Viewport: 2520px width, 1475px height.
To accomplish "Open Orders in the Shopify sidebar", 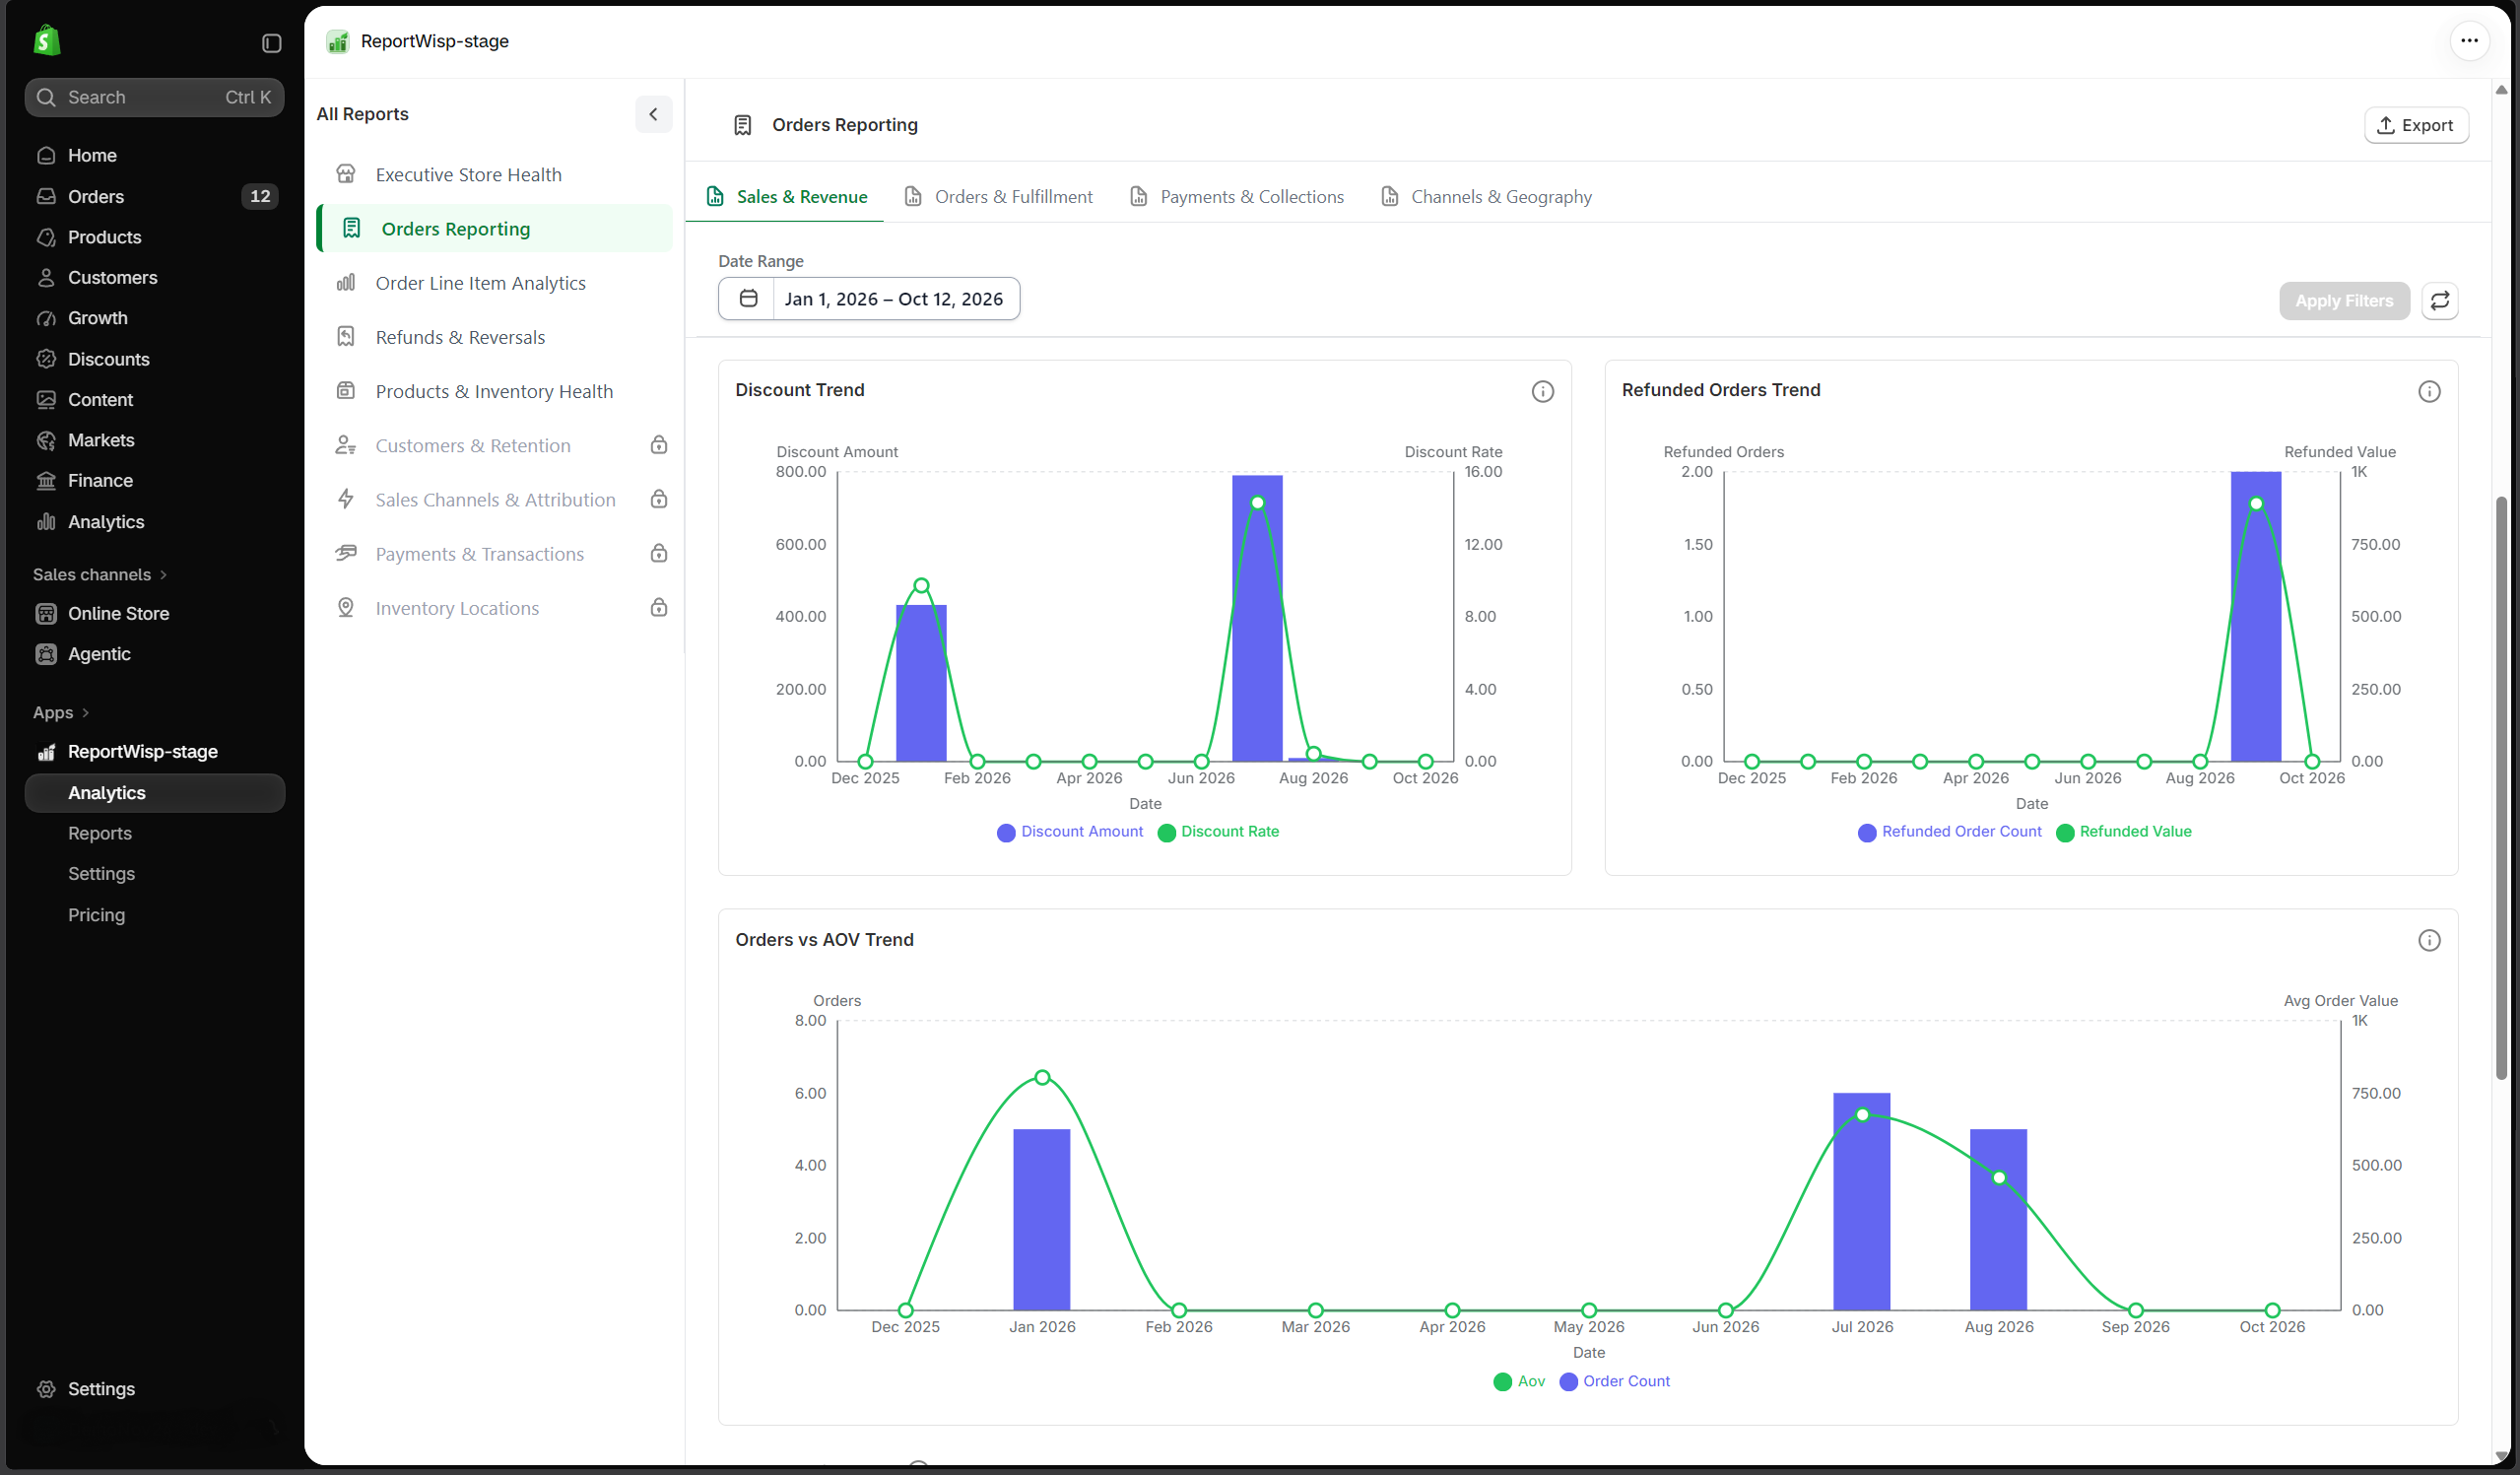I will pyautogui.click(x=155, y=196).
